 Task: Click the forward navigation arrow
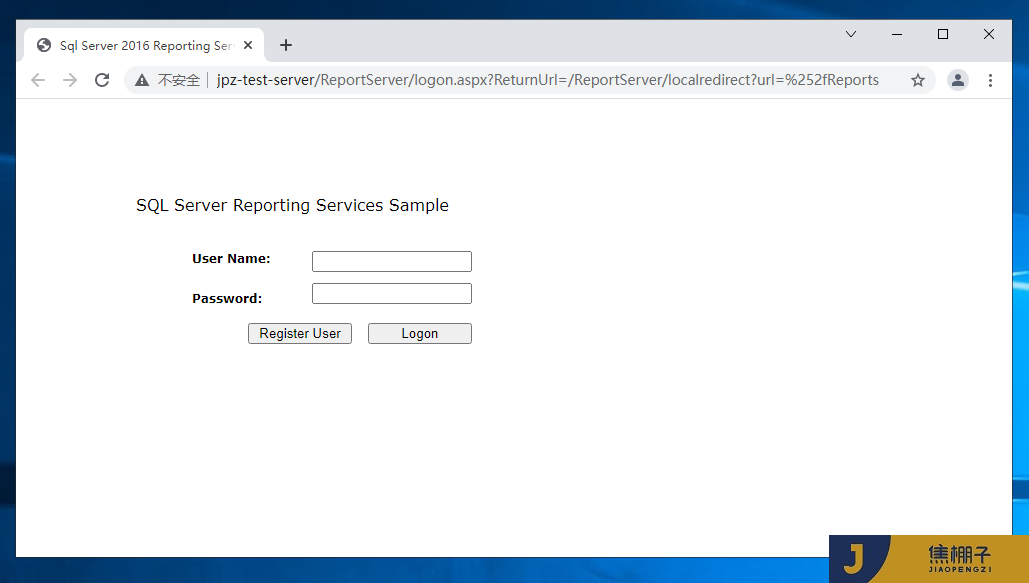69,79
